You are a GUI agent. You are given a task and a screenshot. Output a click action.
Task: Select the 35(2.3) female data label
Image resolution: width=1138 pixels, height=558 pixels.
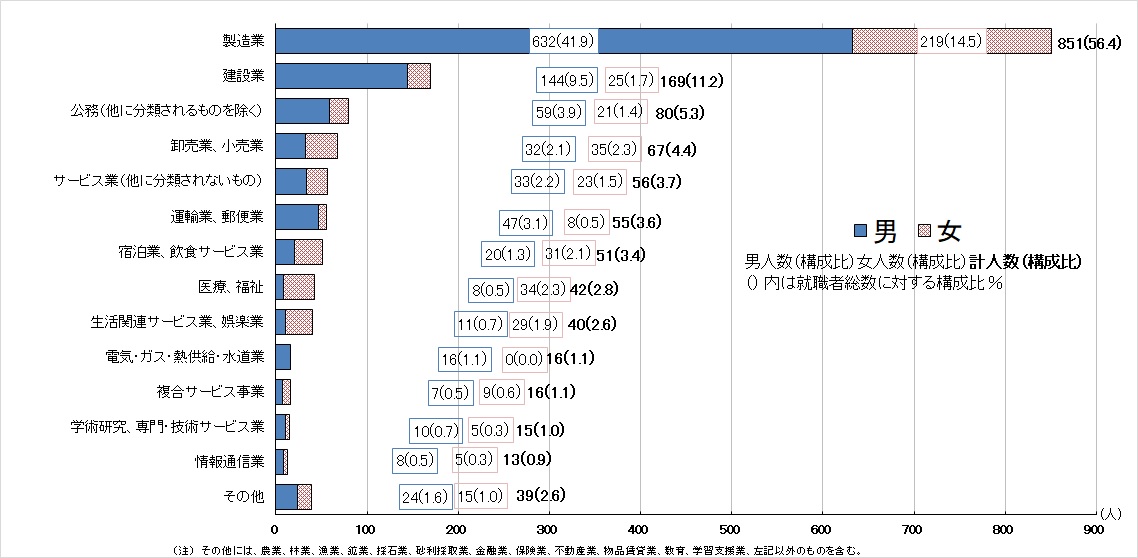pyautogui.click(x=614, y=150)
